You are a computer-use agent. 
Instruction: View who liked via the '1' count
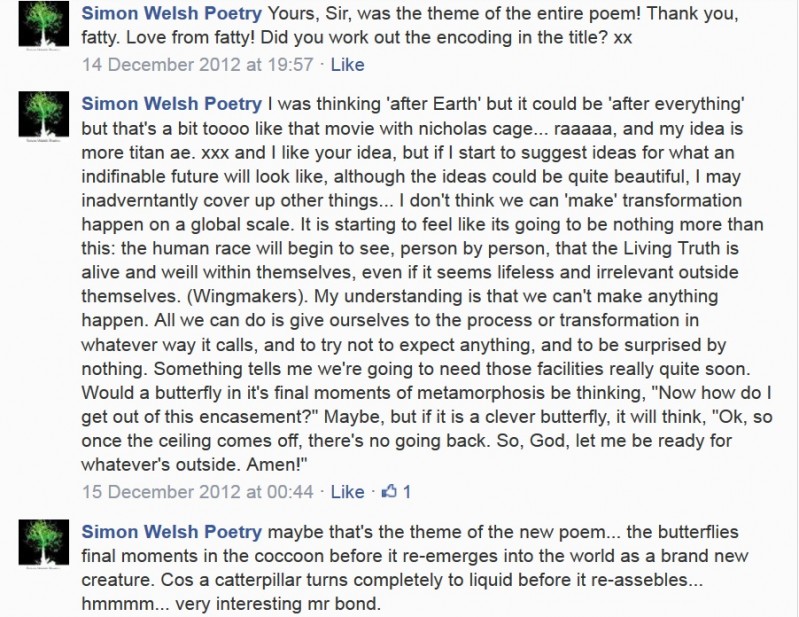pos(407,492)
